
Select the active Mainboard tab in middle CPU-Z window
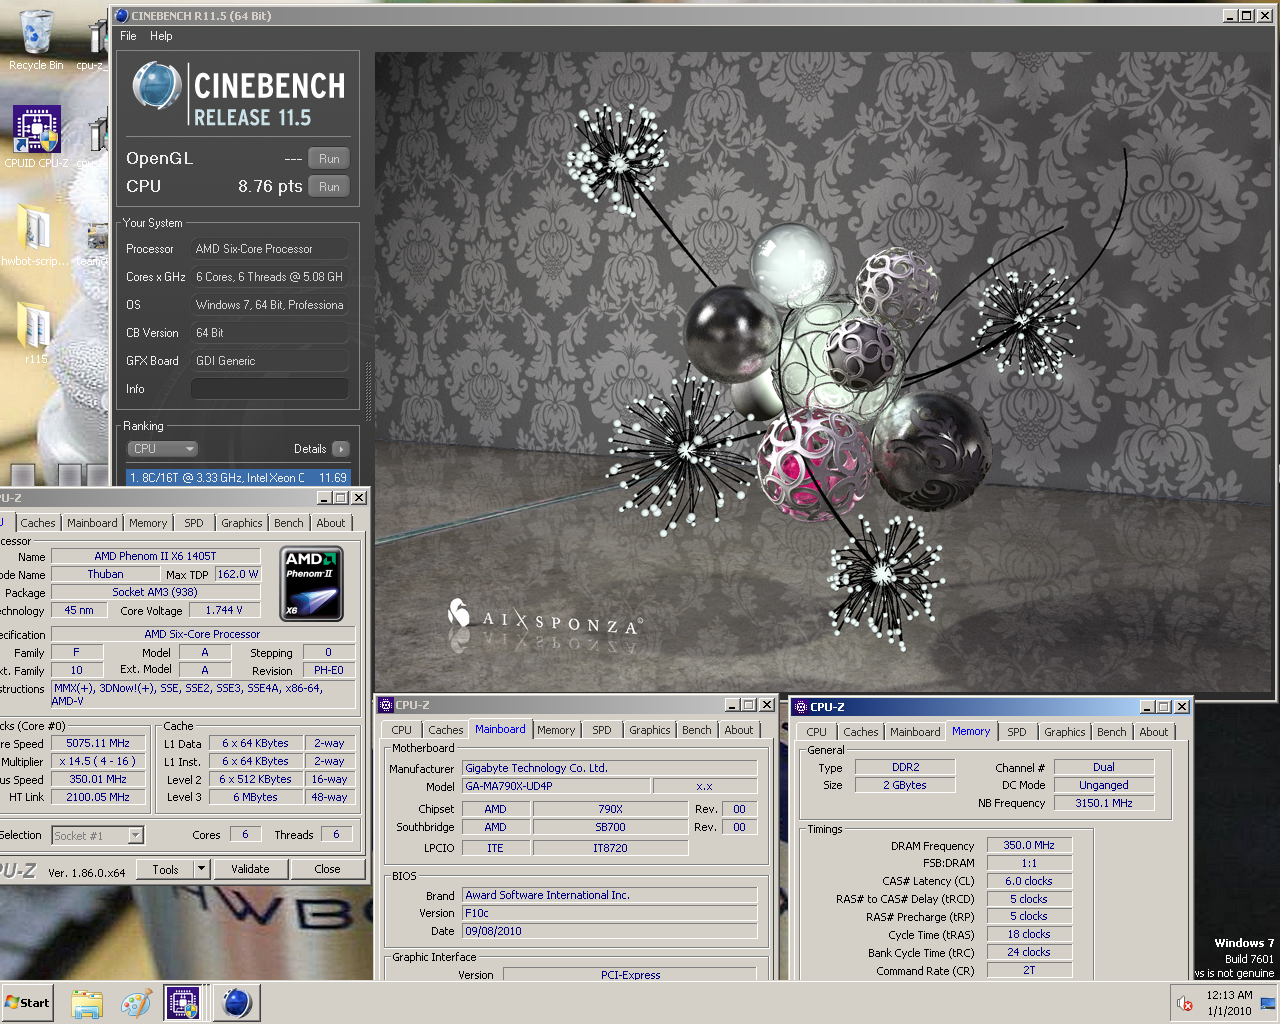coord(500,729)
